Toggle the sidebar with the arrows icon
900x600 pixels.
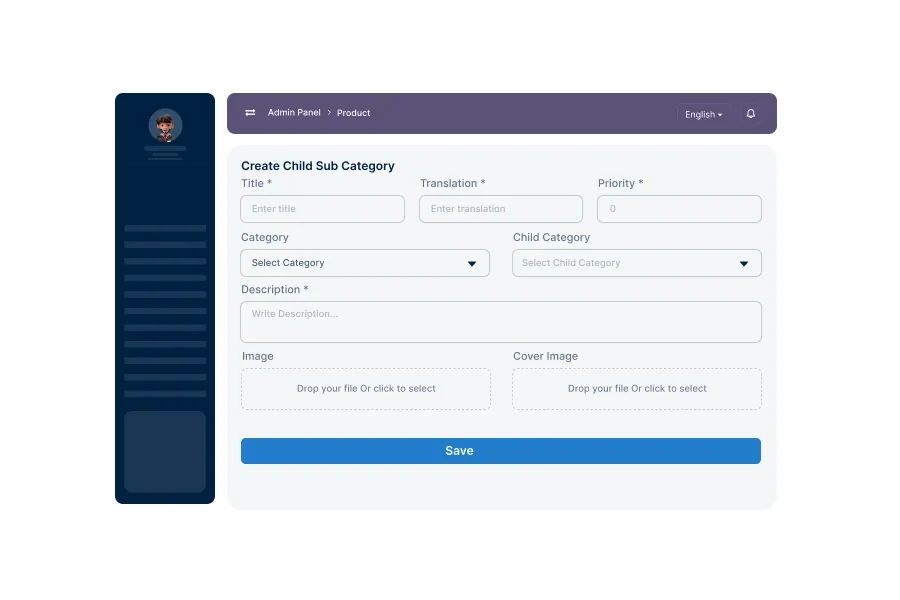tap(250, 113)
